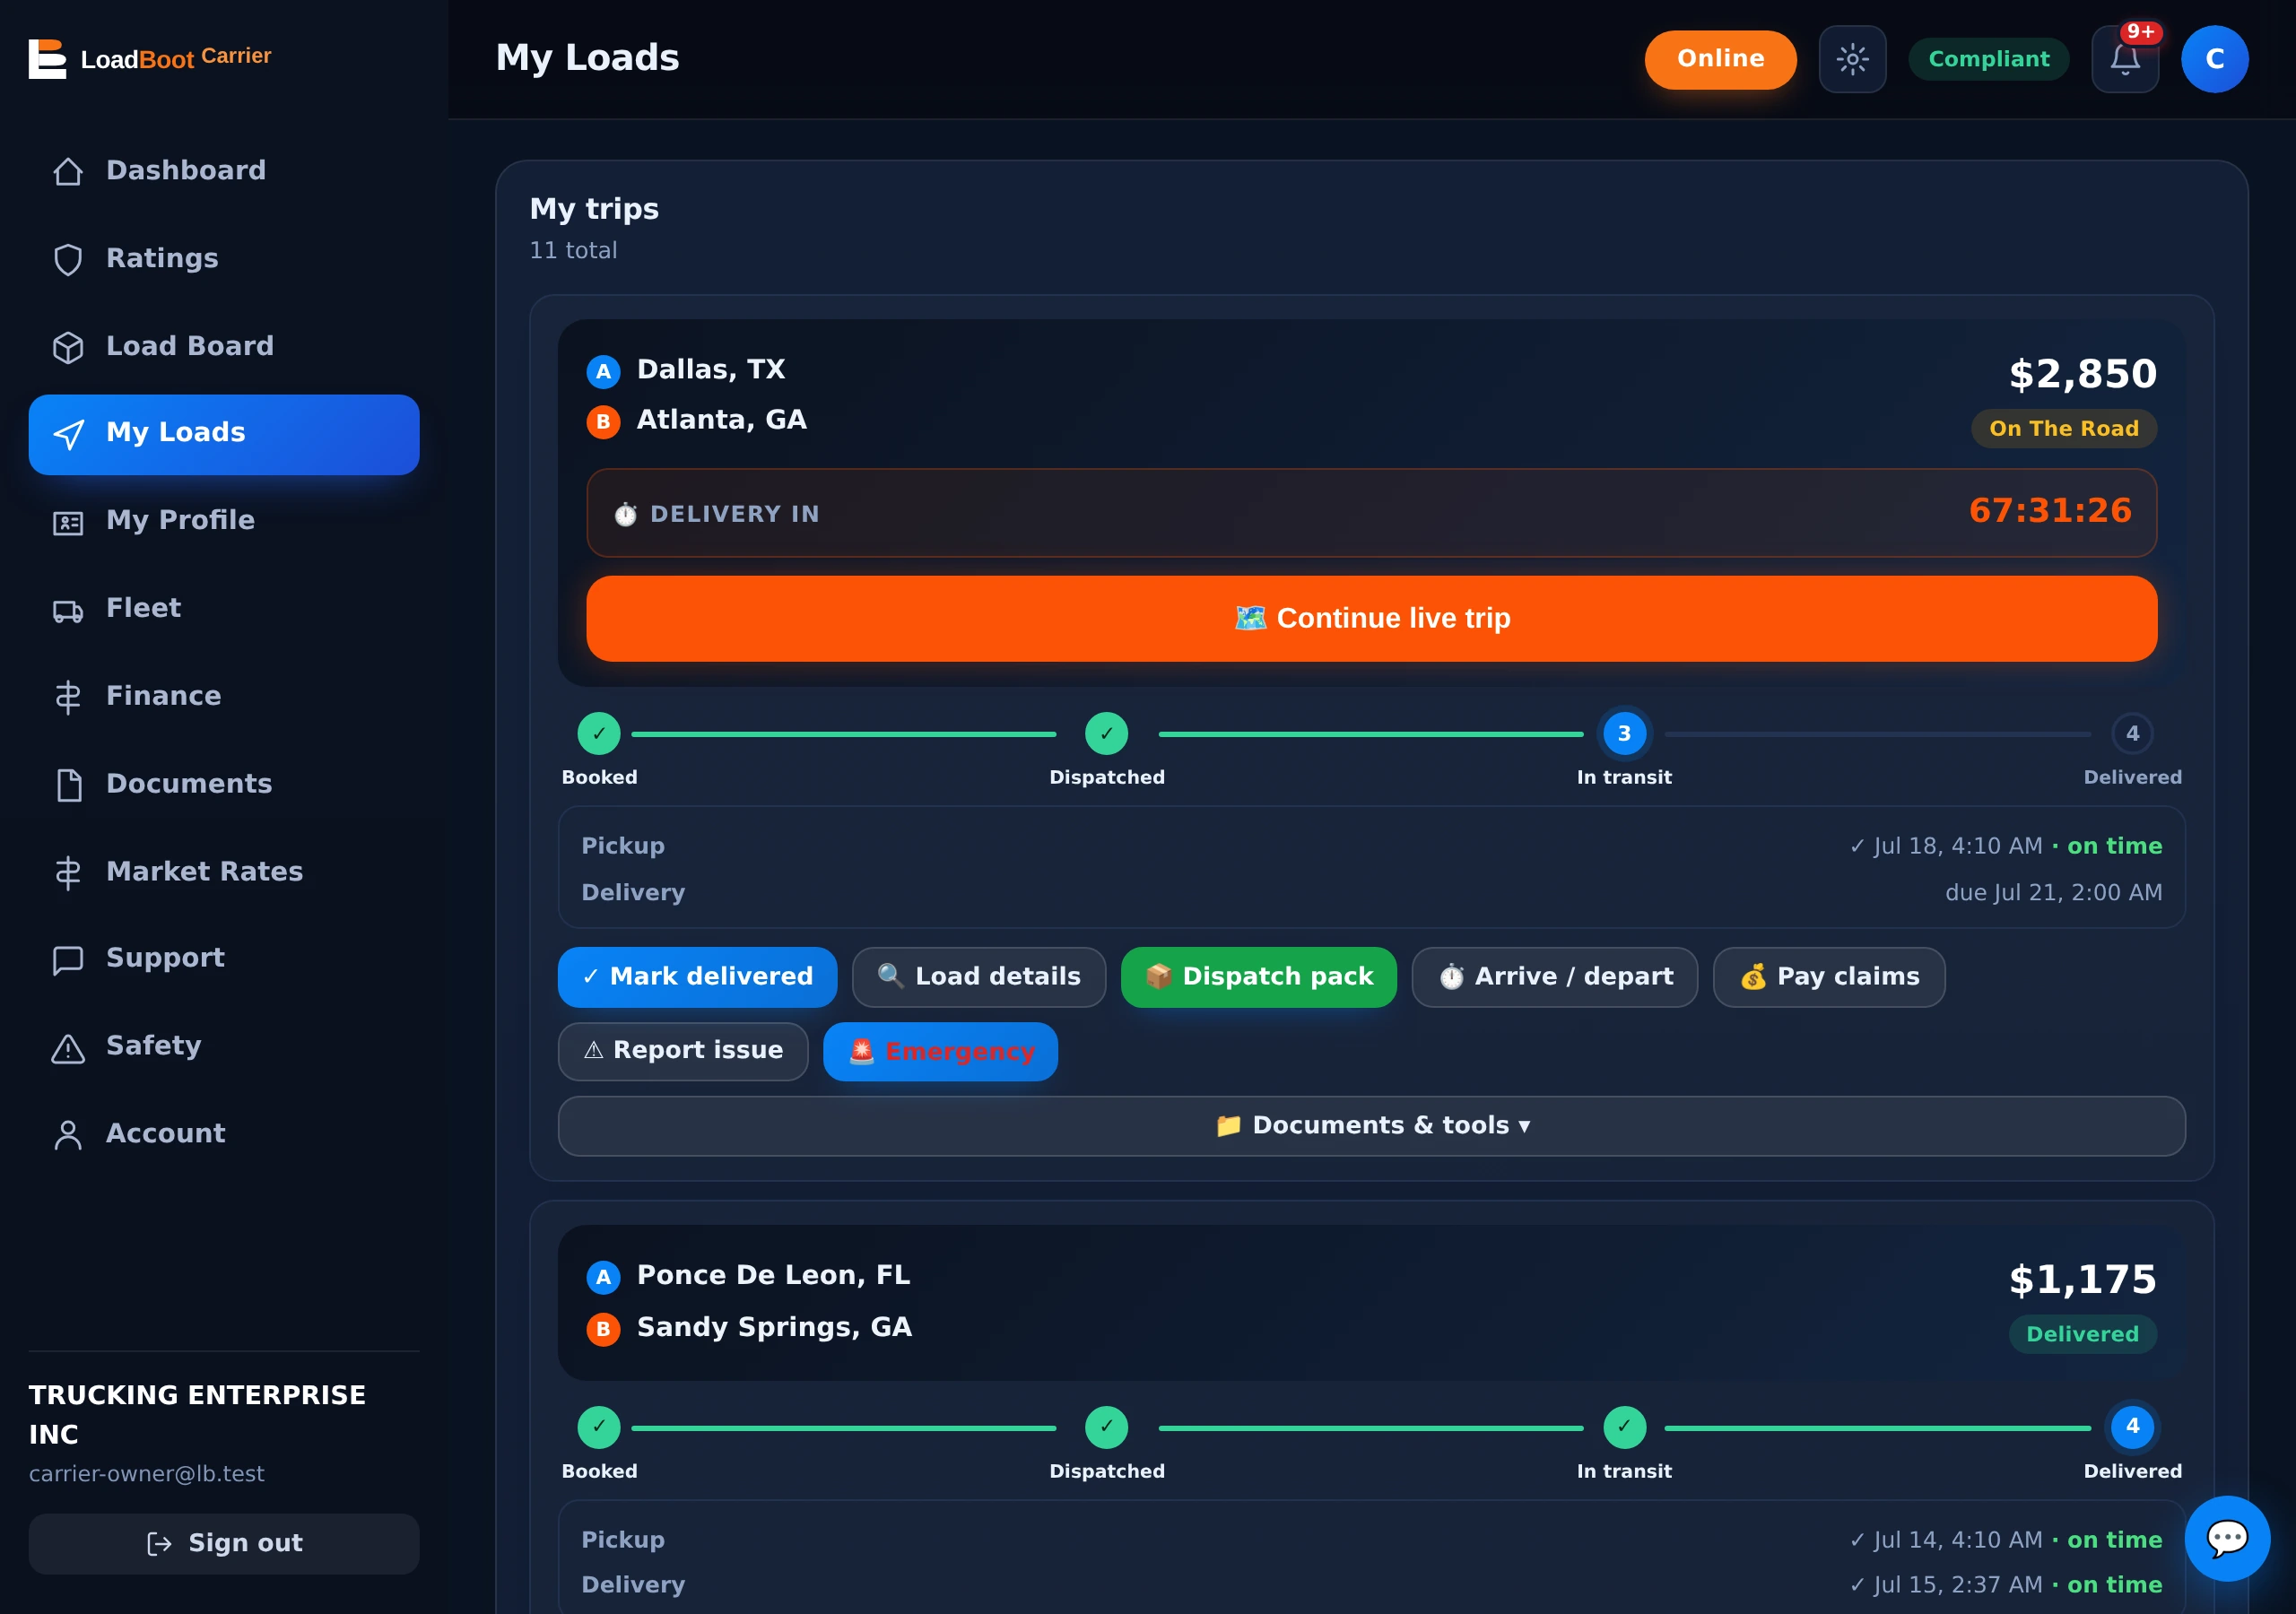Navigate to Fleet in sidebar

point(224,610)
